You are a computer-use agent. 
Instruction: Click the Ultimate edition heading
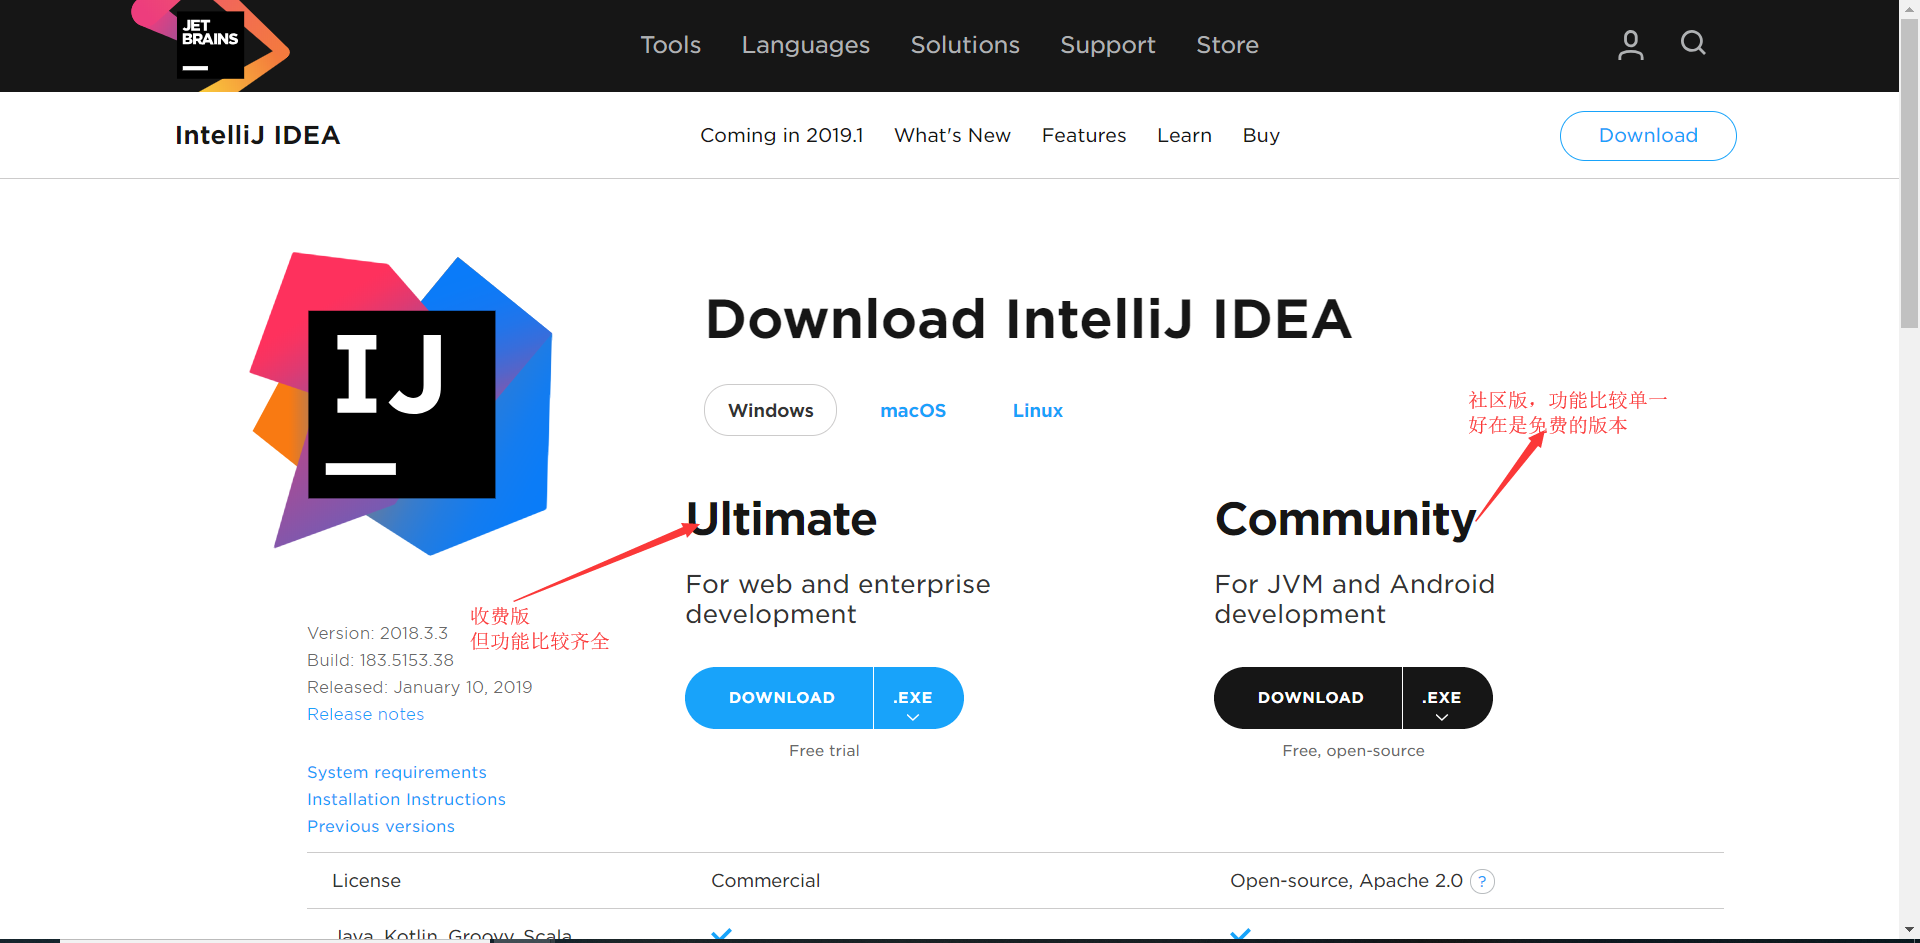click(781, 519)
